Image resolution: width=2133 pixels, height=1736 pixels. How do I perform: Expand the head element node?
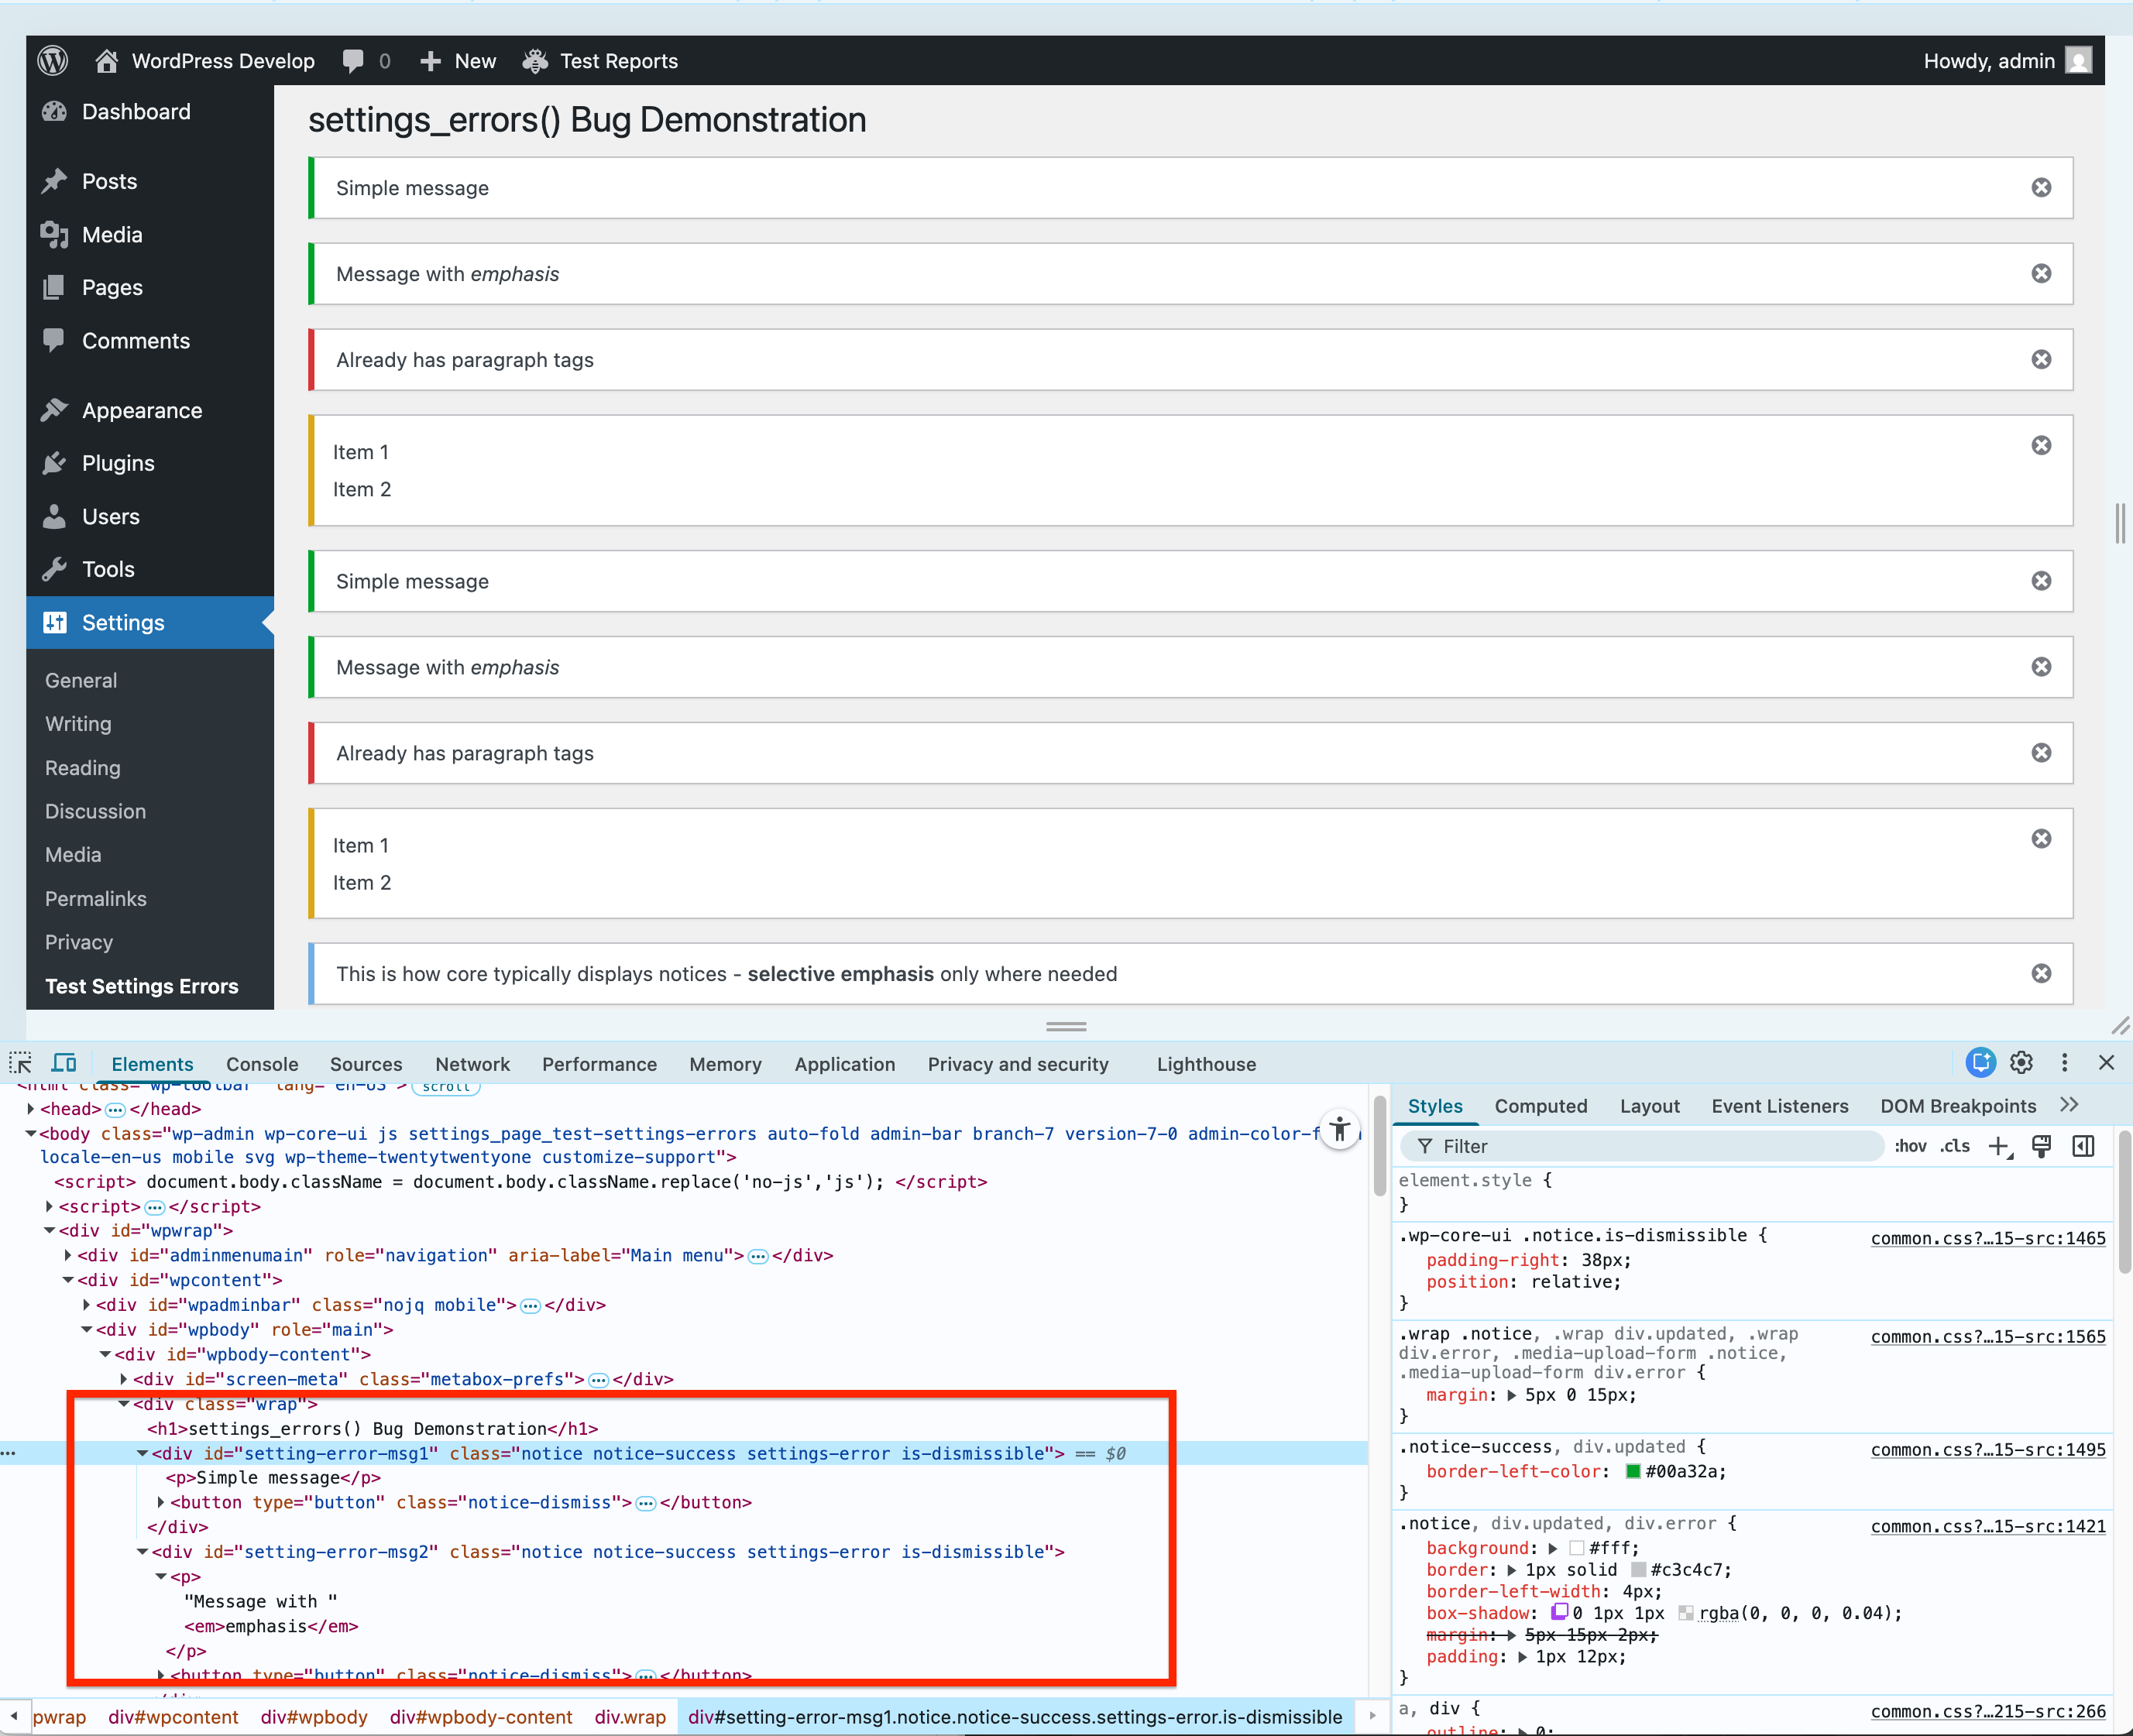tap(31, 1109)
